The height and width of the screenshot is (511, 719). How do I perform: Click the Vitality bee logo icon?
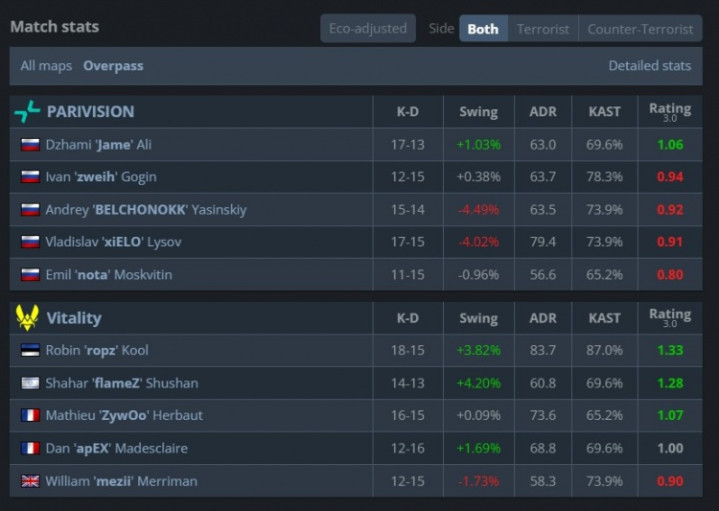tap(27, 318)
